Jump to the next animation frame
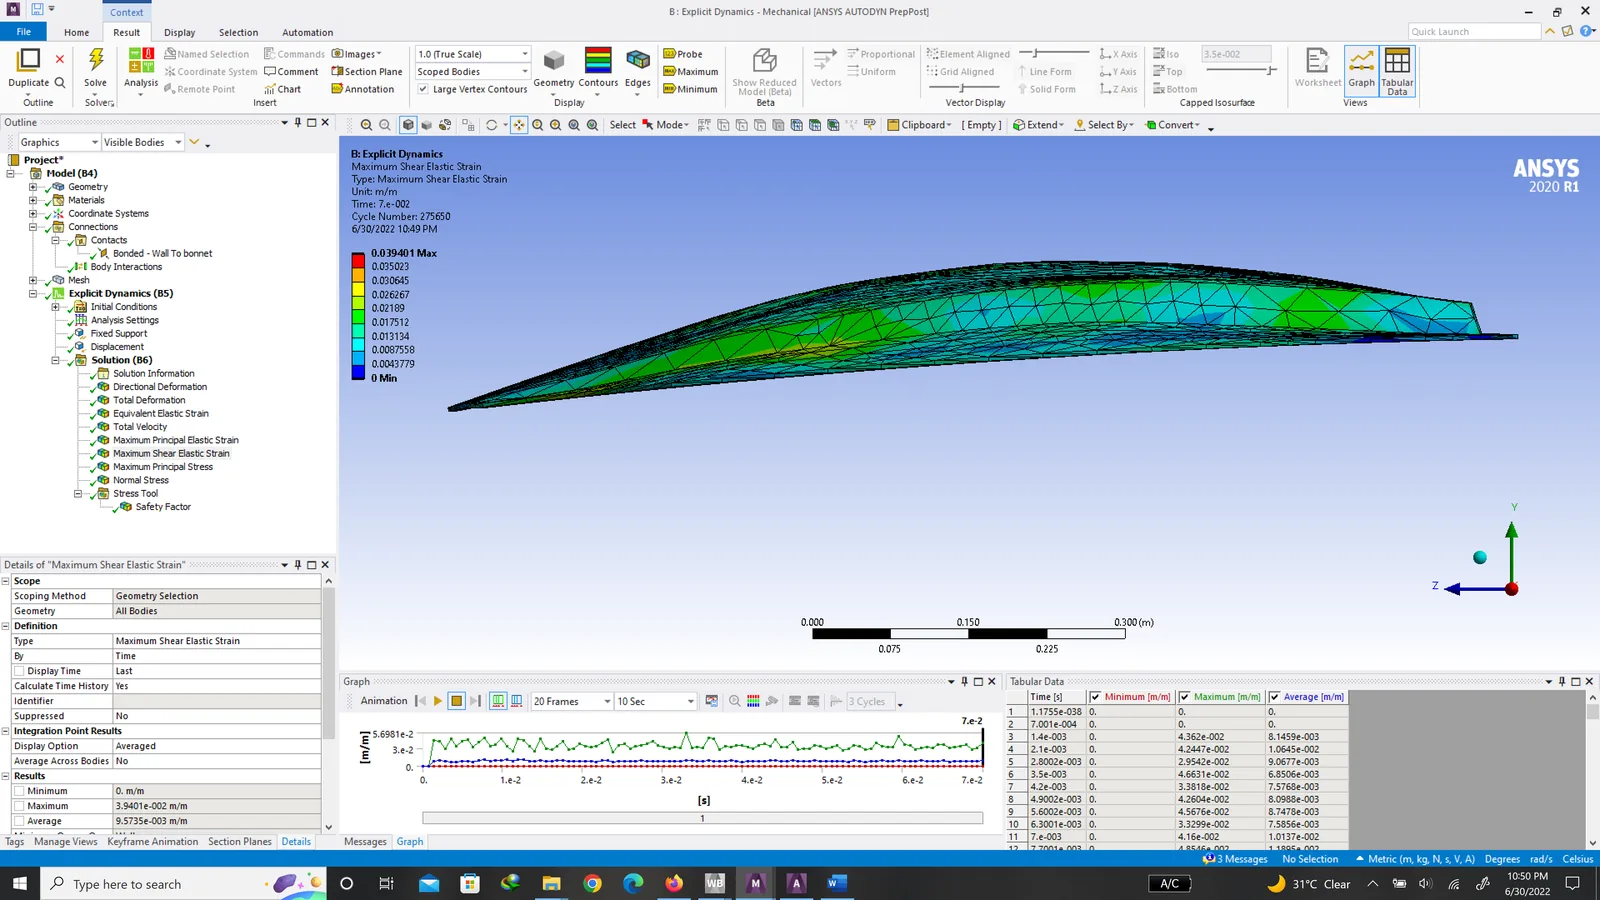 tap(476, 701)
